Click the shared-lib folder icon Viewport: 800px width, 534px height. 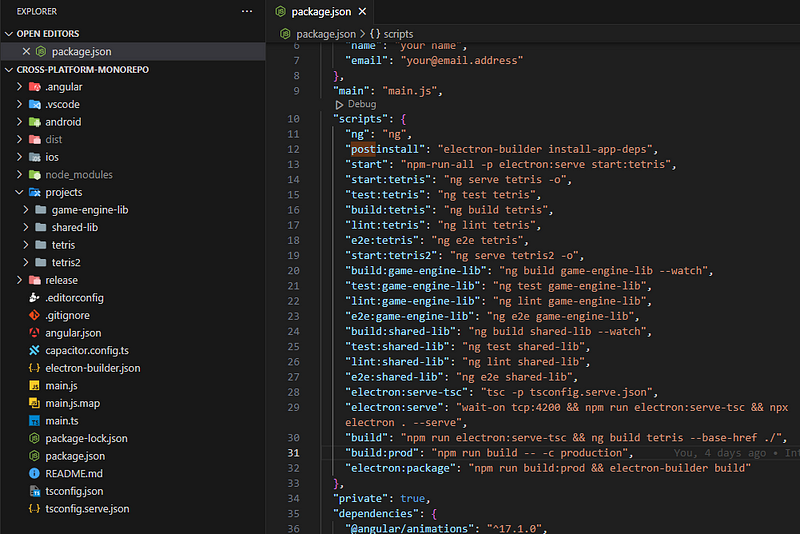41,227
